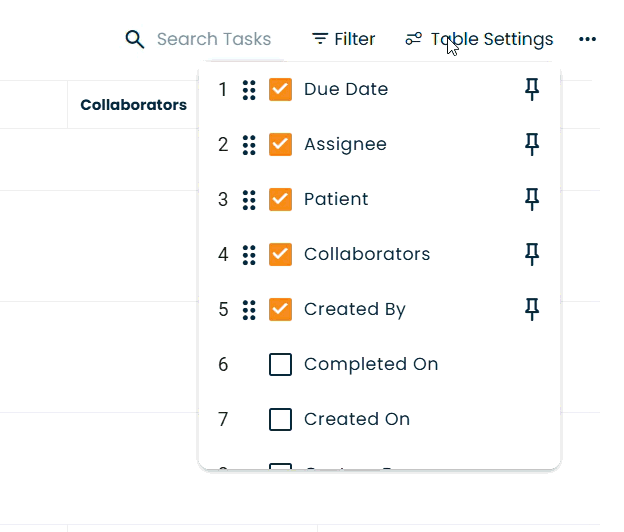Click inside the Search Tasks field
624x532 pixels.
tap(214, 39)
